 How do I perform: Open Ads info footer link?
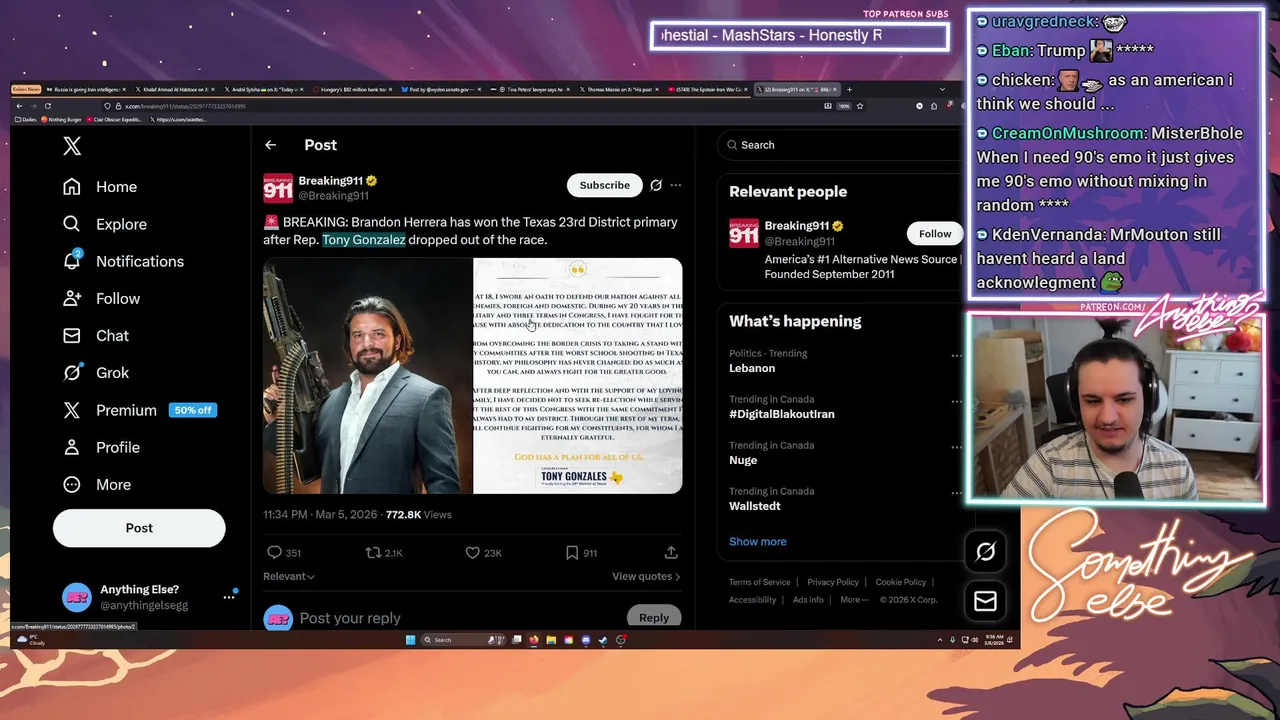(x=808, y=599)
